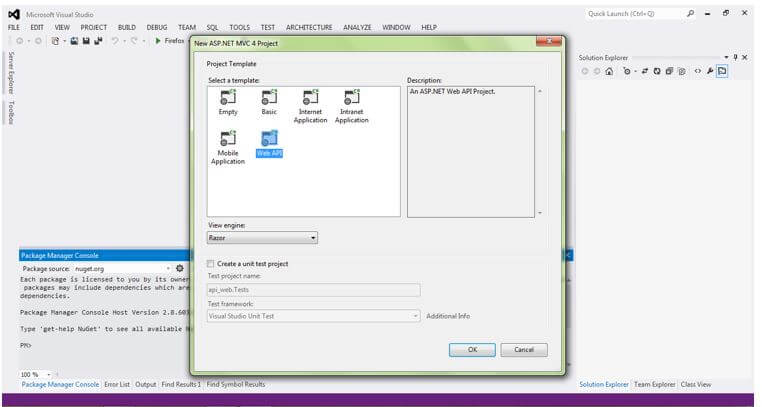Expand Undo history dropdown arrow

point(124,41)
